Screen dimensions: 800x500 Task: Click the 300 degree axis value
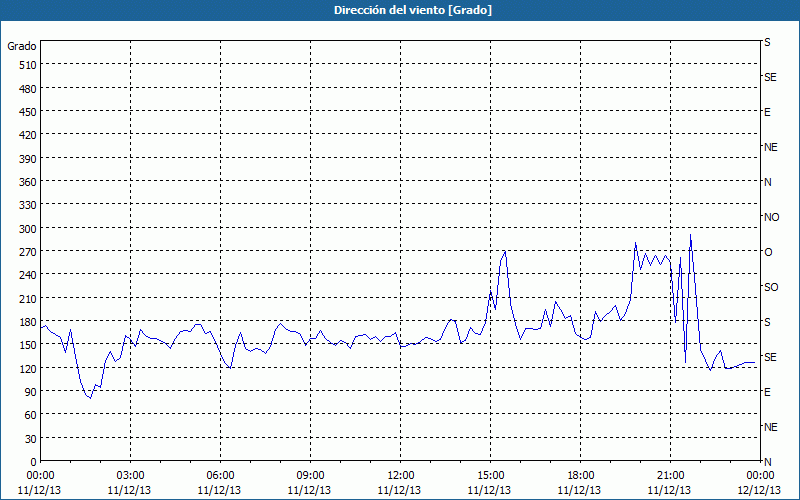coord(28,229)
